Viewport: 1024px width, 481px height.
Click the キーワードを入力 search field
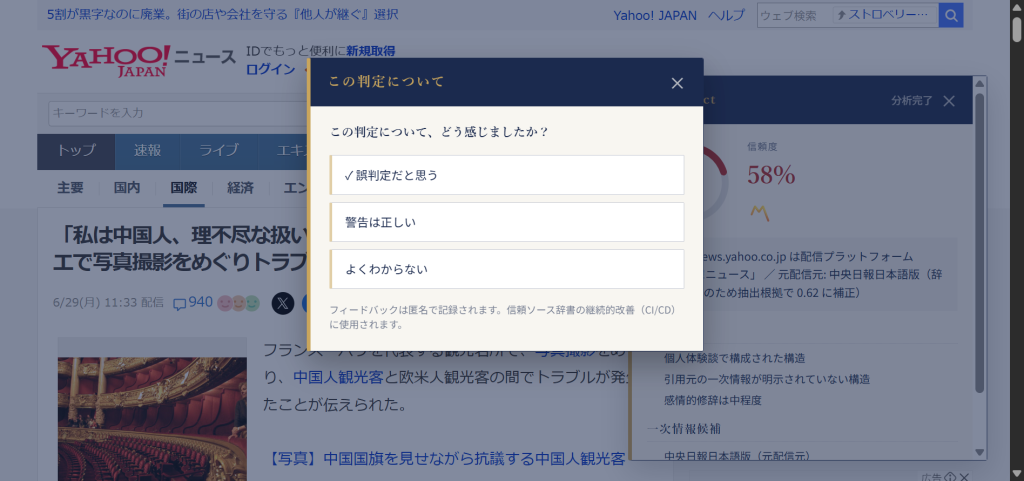[178, 113]
